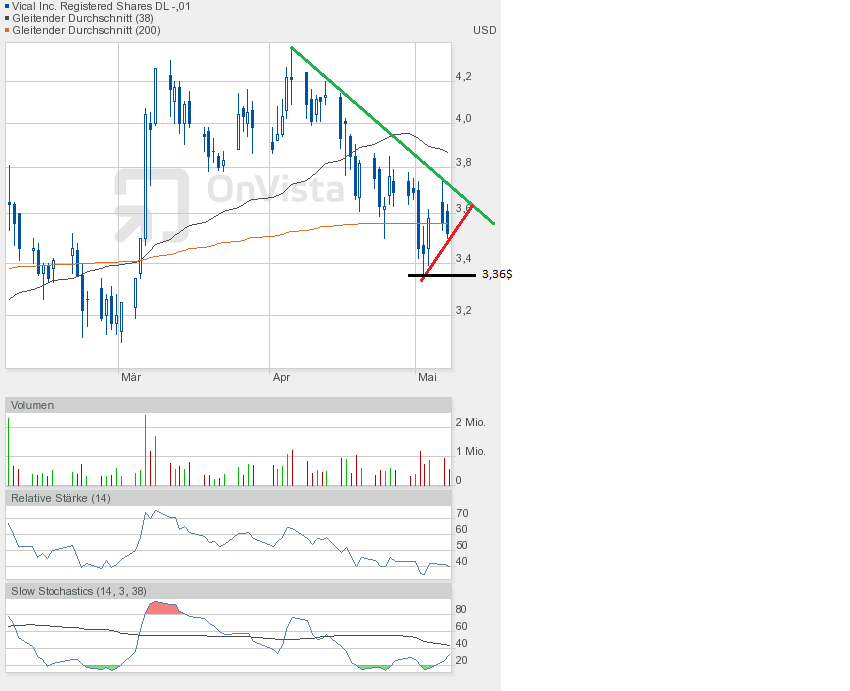Click the USD currency label
Screen dimensions: 850x691
[x=484, y=30]
